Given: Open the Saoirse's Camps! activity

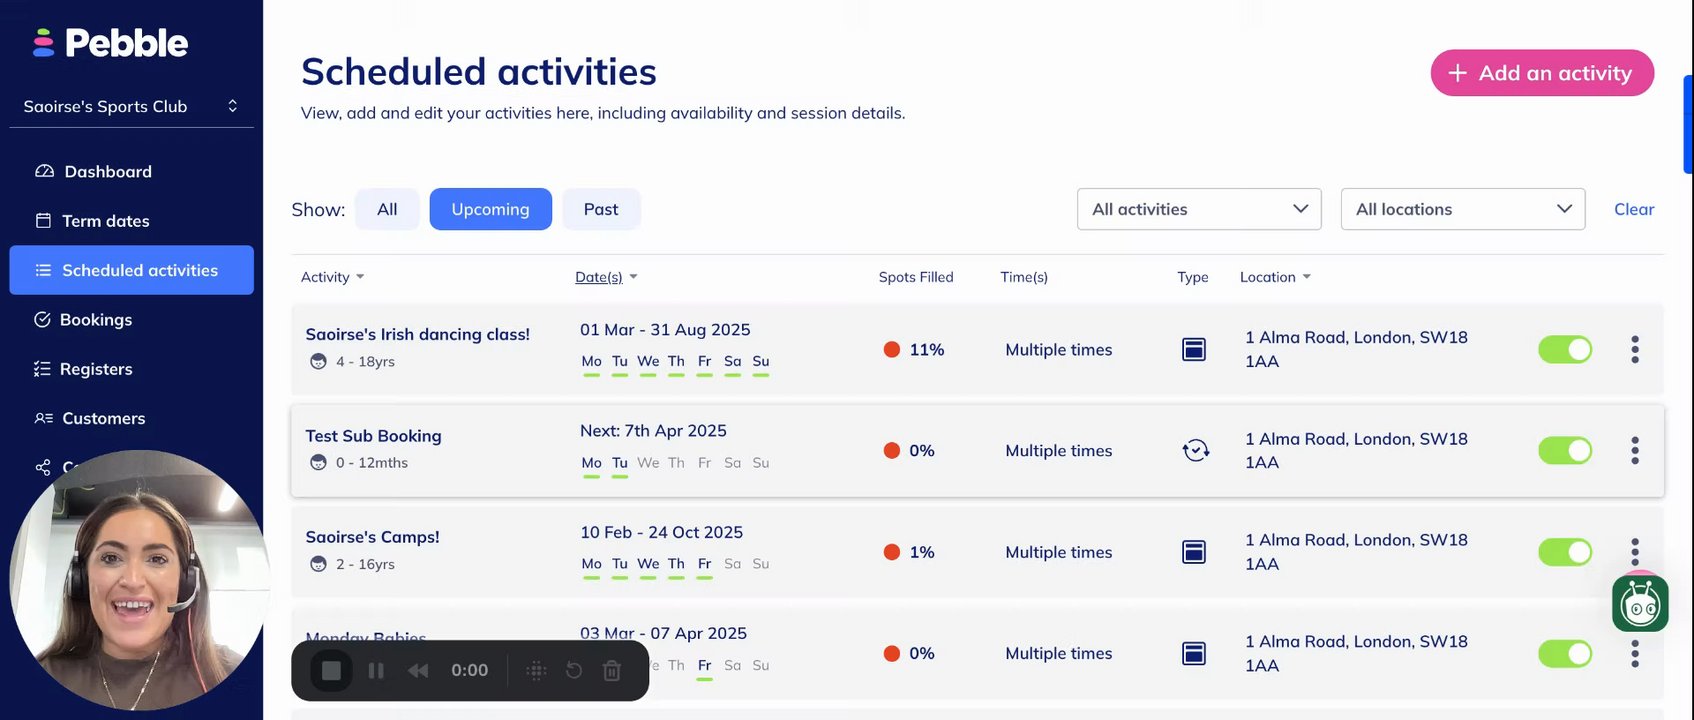Looking at the screenshot, I should (373, 537).
